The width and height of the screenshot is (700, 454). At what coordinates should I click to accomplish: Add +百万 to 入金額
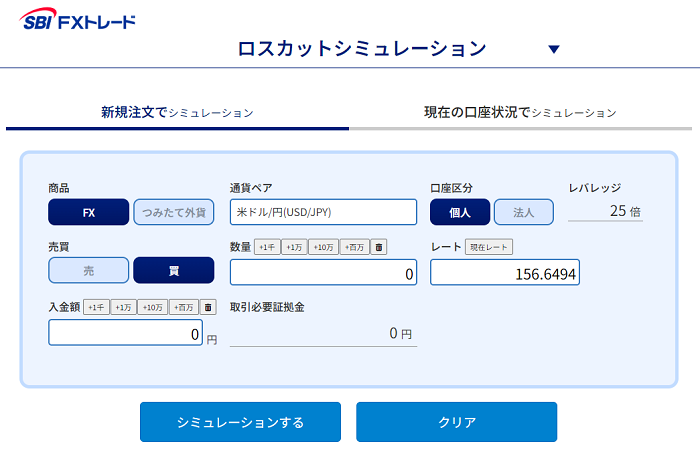click(x=183, y=307)
